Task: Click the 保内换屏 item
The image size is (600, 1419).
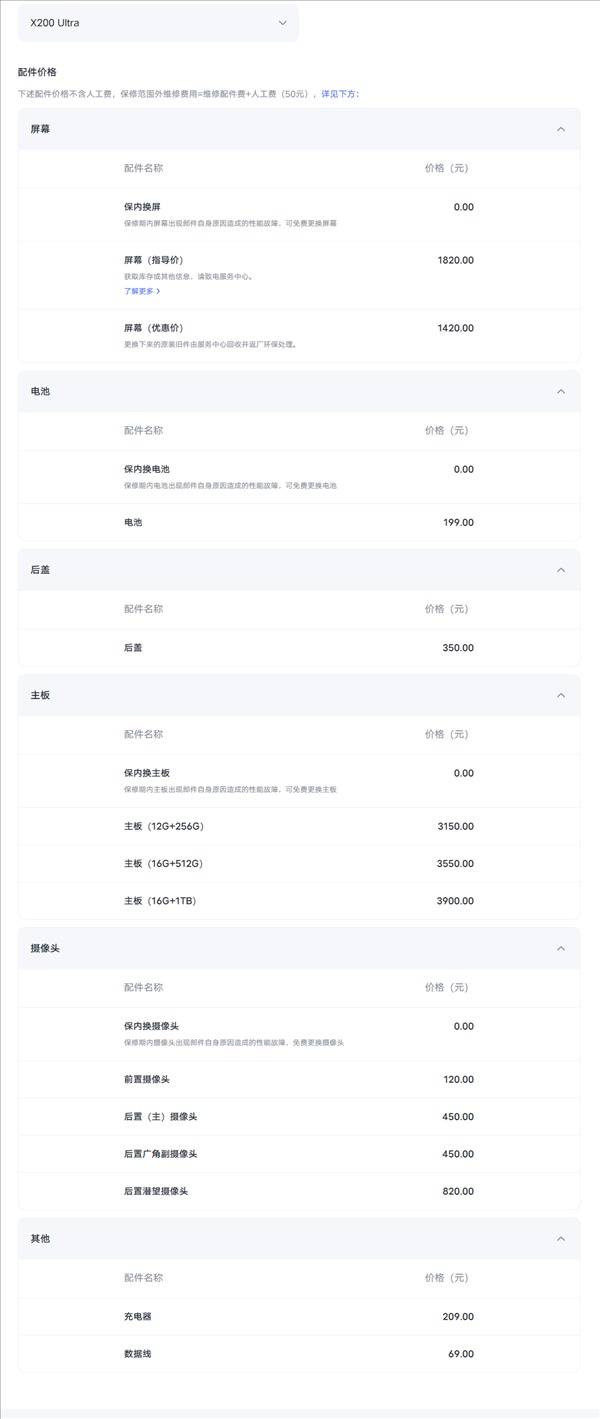Action: [x=142, y=207]
